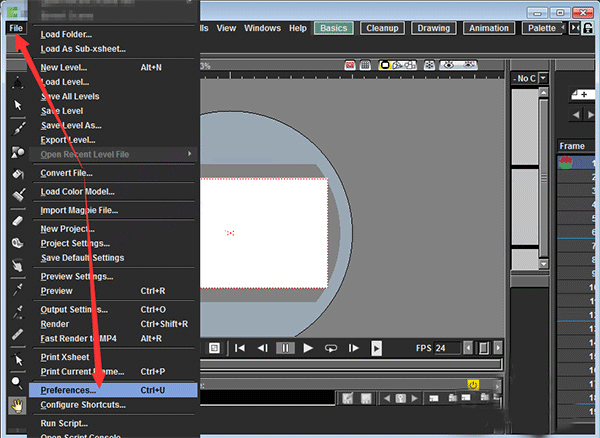This screenshot has width=600, height=438.
Task: Click Preferences in the File menu
Action: (68, 390)
